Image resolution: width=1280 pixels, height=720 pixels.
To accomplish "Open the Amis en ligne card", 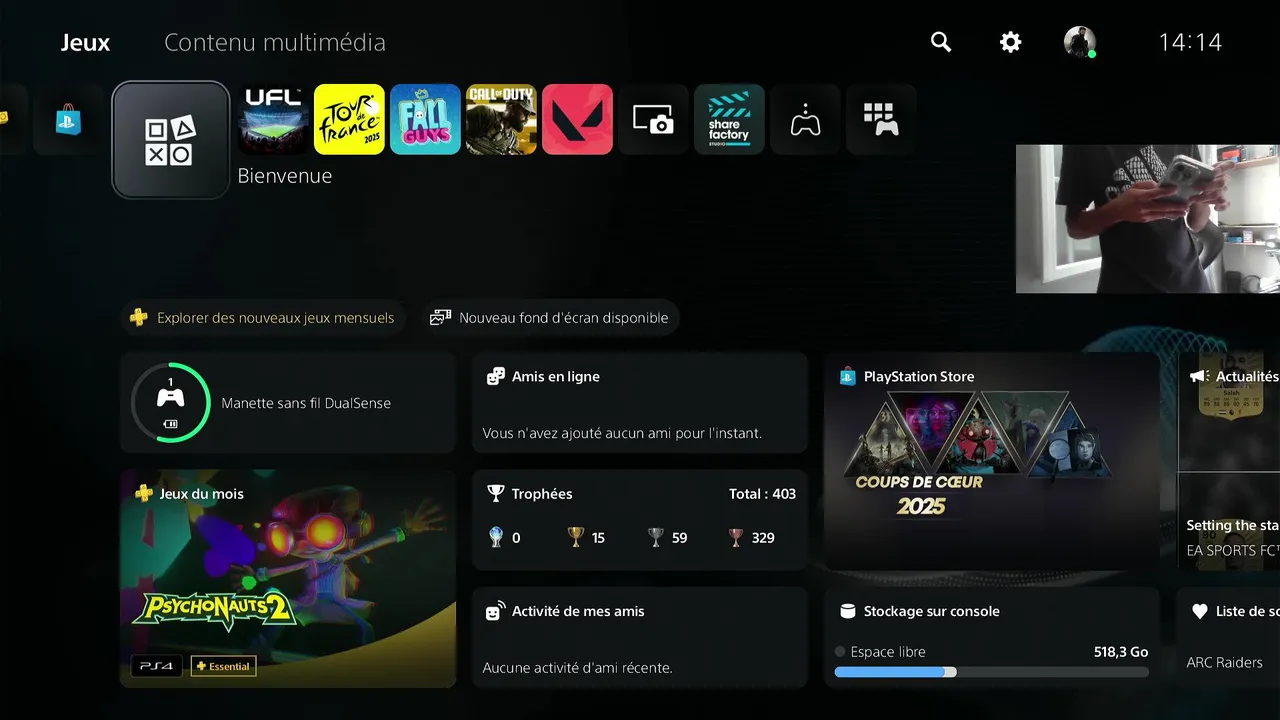I will 640,403.
